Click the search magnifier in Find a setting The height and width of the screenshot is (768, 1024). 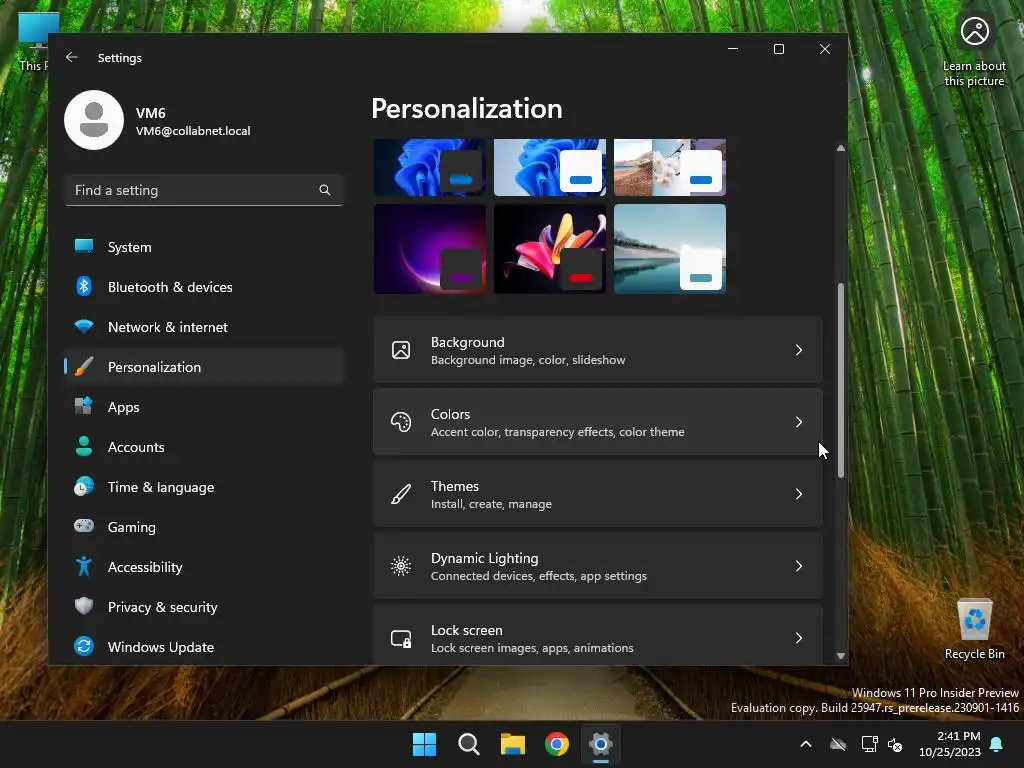(325, 190)
